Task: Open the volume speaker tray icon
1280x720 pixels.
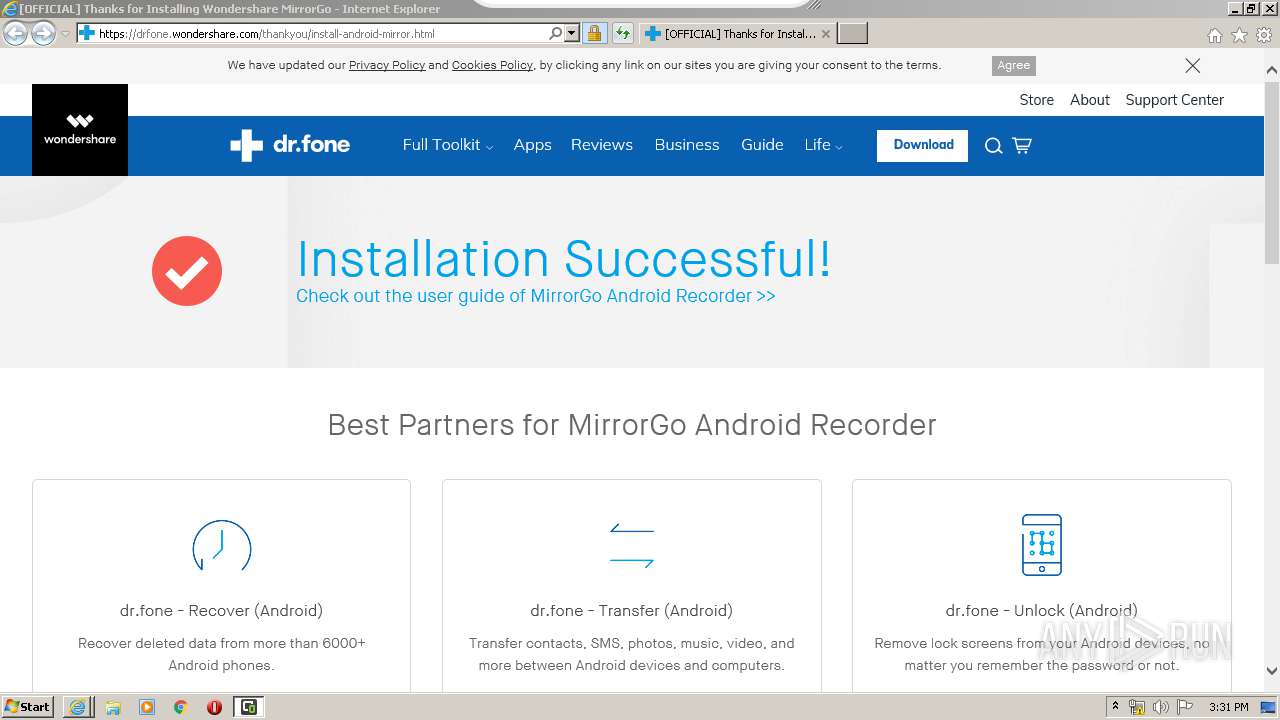Action: click(x=1160, y=707)
